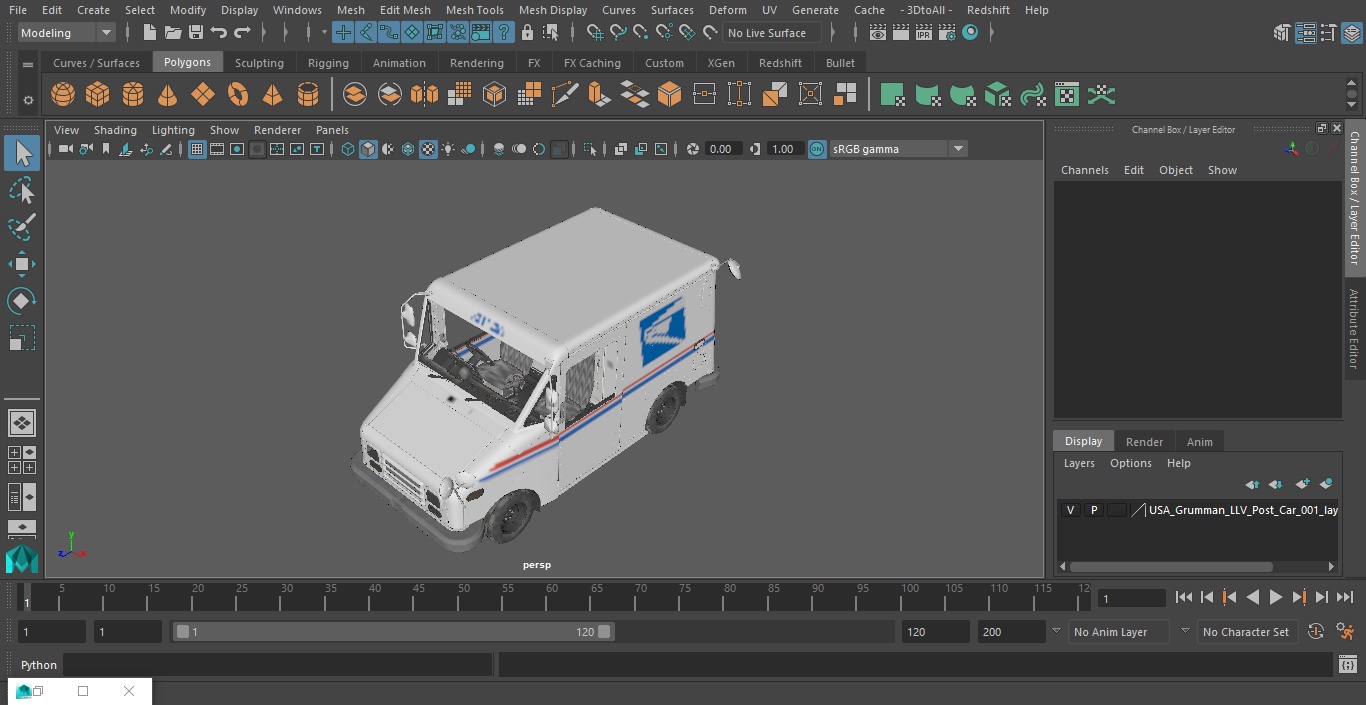Image resolution: width=1366 pixels, height=705 pixels.
Task: Click the polygon cone shelf icon
Action: 168,95
